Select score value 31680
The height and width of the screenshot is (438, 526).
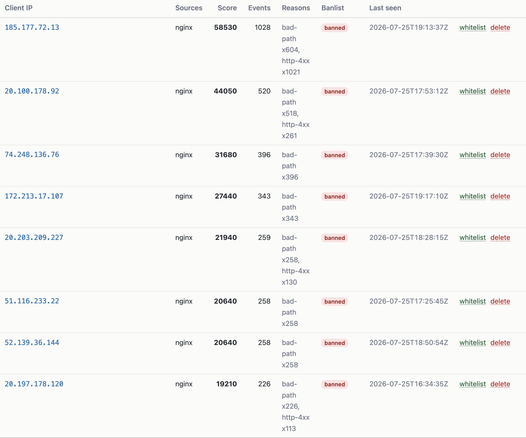coord(226,155)
